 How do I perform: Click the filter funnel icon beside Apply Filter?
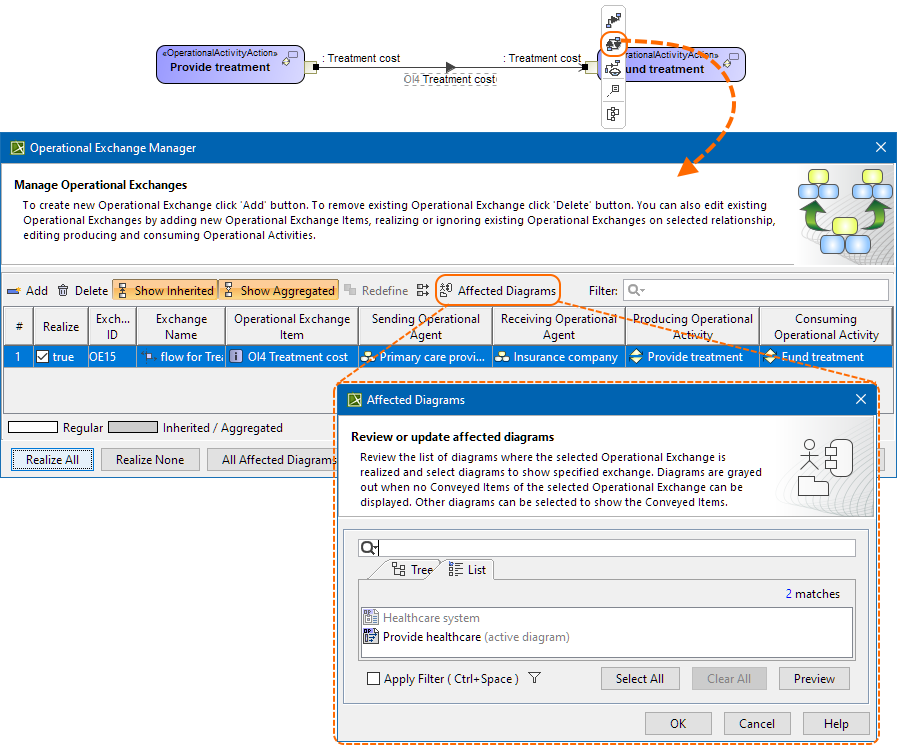(534, 678)
